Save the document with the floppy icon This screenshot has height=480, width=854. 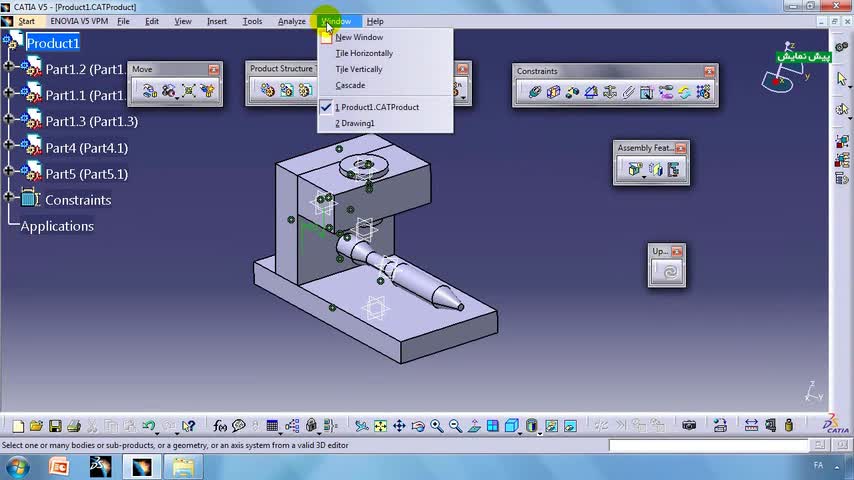click(55, 426)
